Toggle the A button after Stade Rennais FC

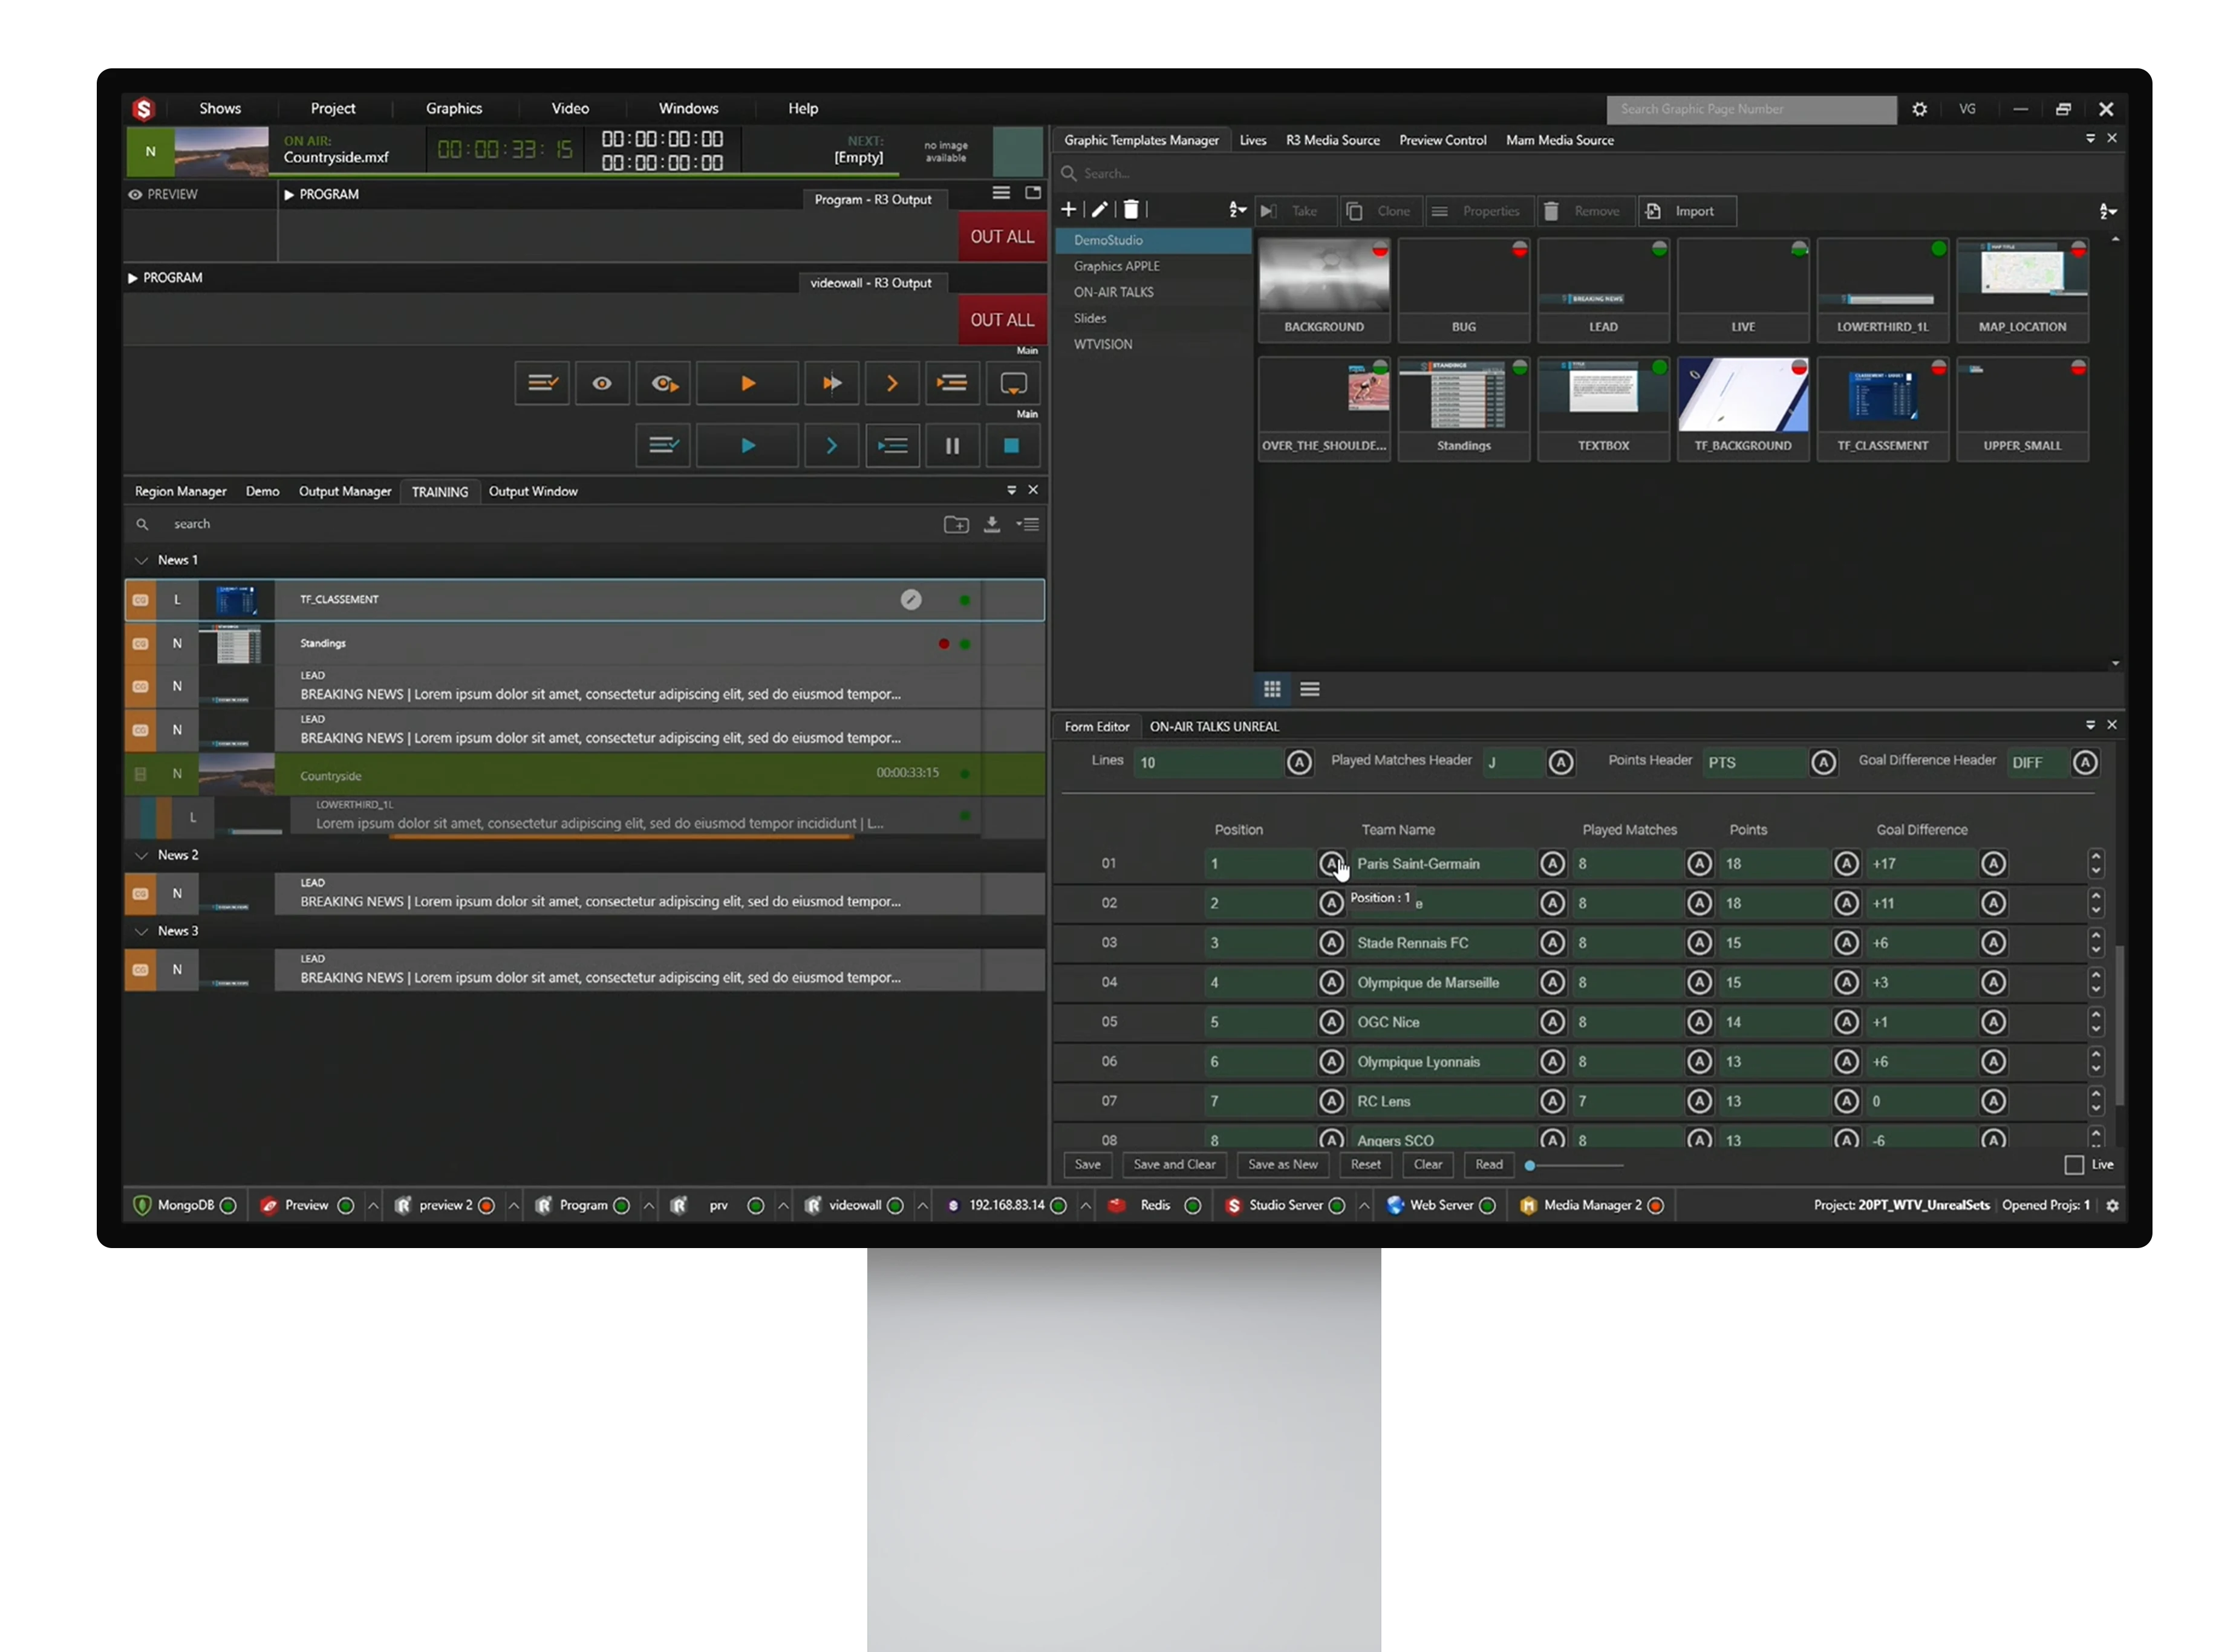click(1552, 943)
